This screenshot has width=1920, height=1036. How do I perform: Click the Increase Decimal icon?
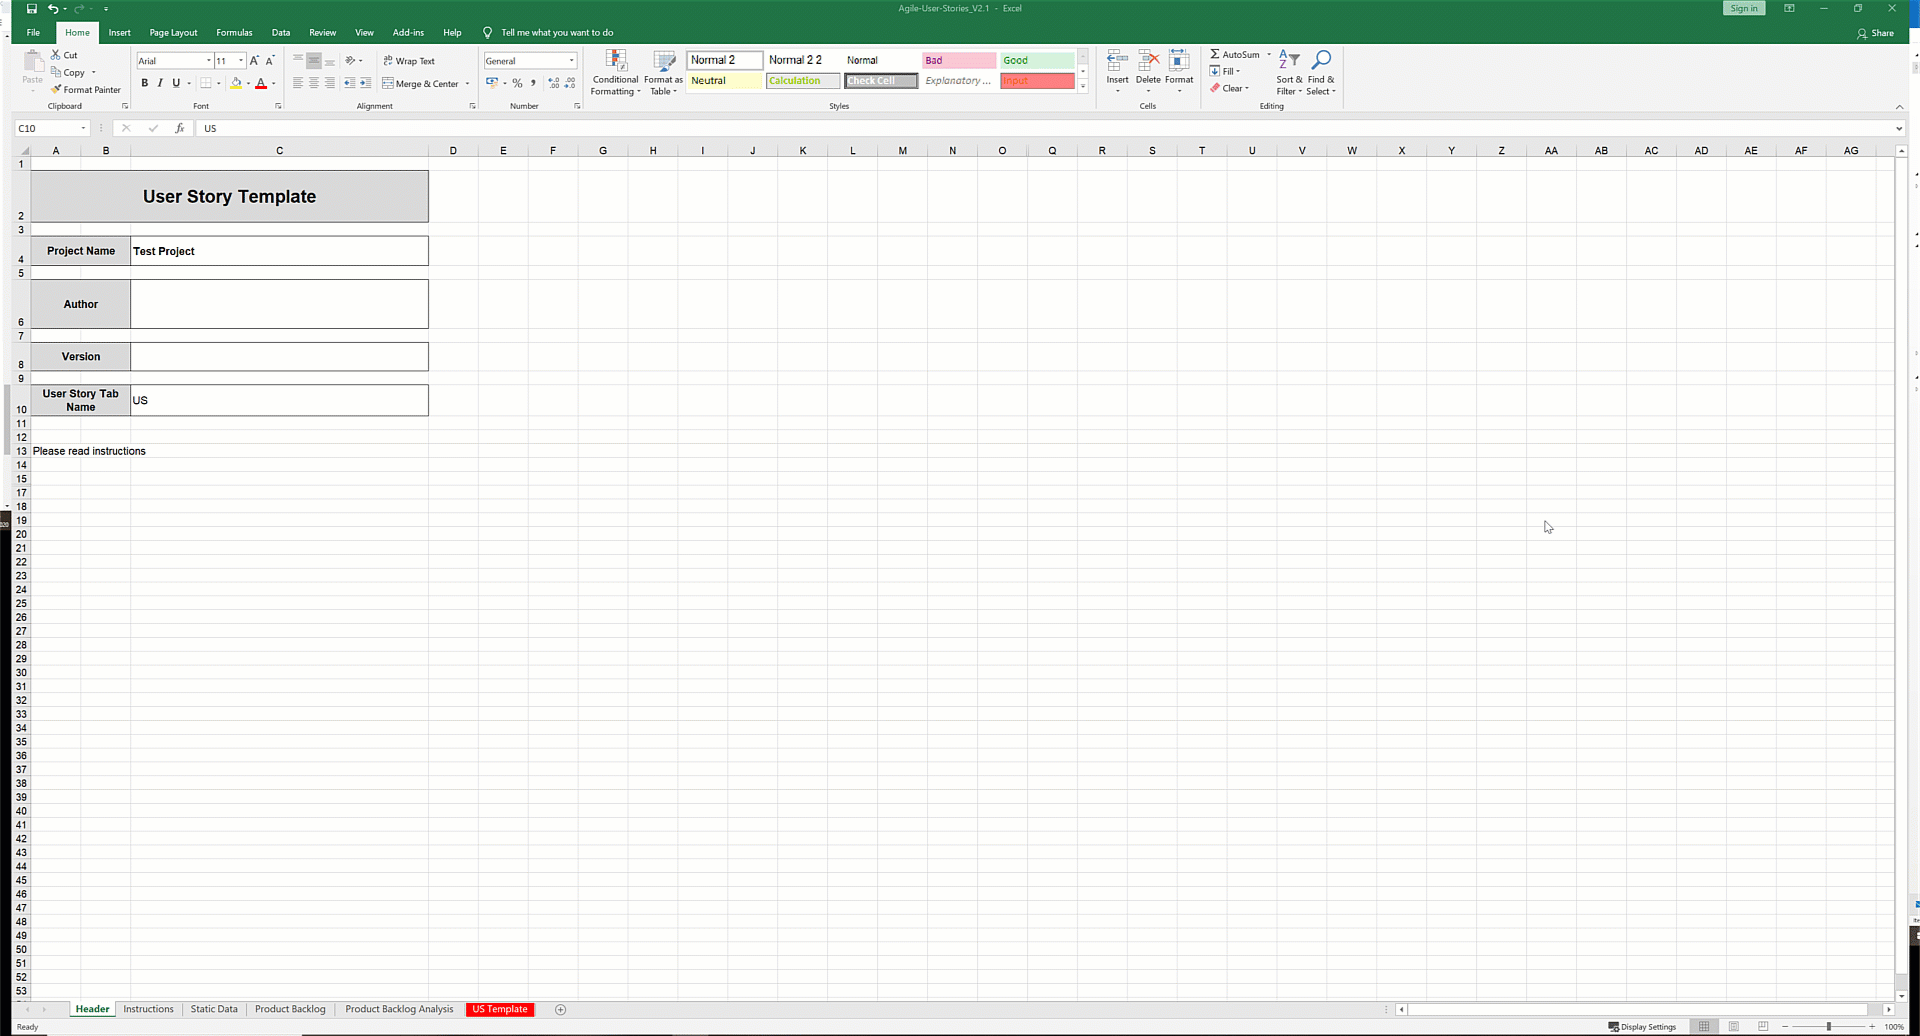coord(551,84)
